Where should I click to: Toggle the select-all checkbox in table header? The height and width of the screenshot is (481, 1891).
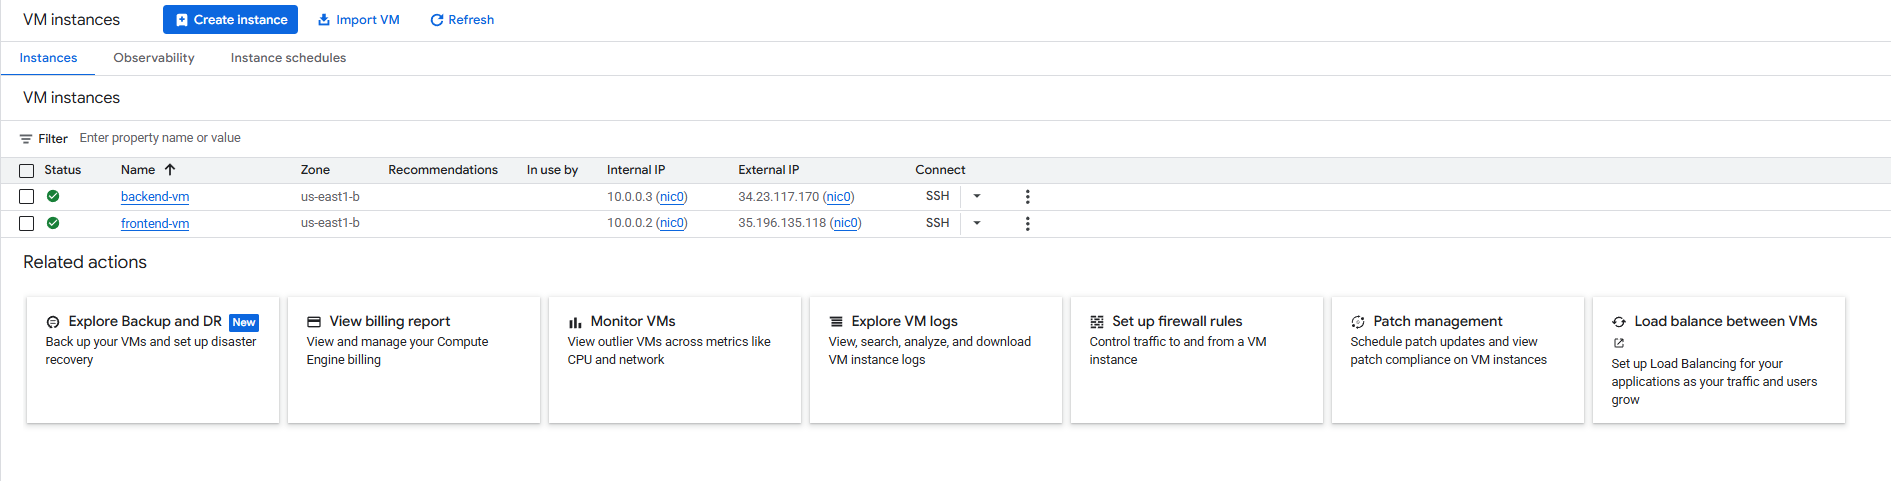(27, 171)
